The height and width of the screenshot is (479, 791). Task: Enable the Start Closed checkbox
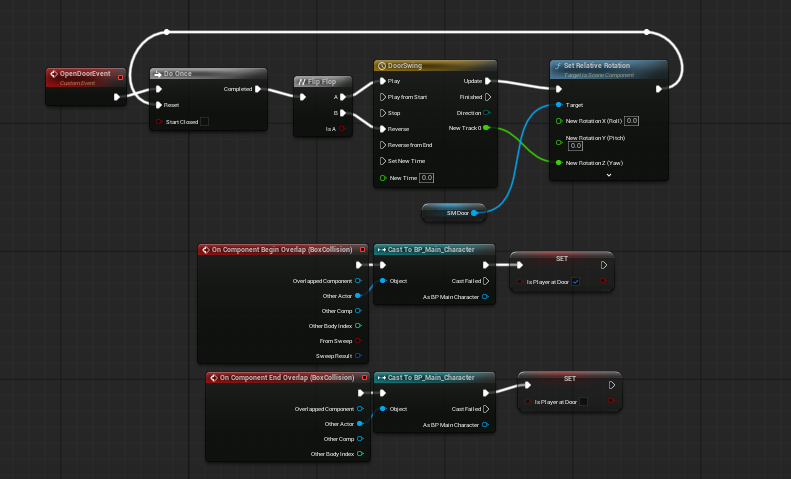point(205,122)
